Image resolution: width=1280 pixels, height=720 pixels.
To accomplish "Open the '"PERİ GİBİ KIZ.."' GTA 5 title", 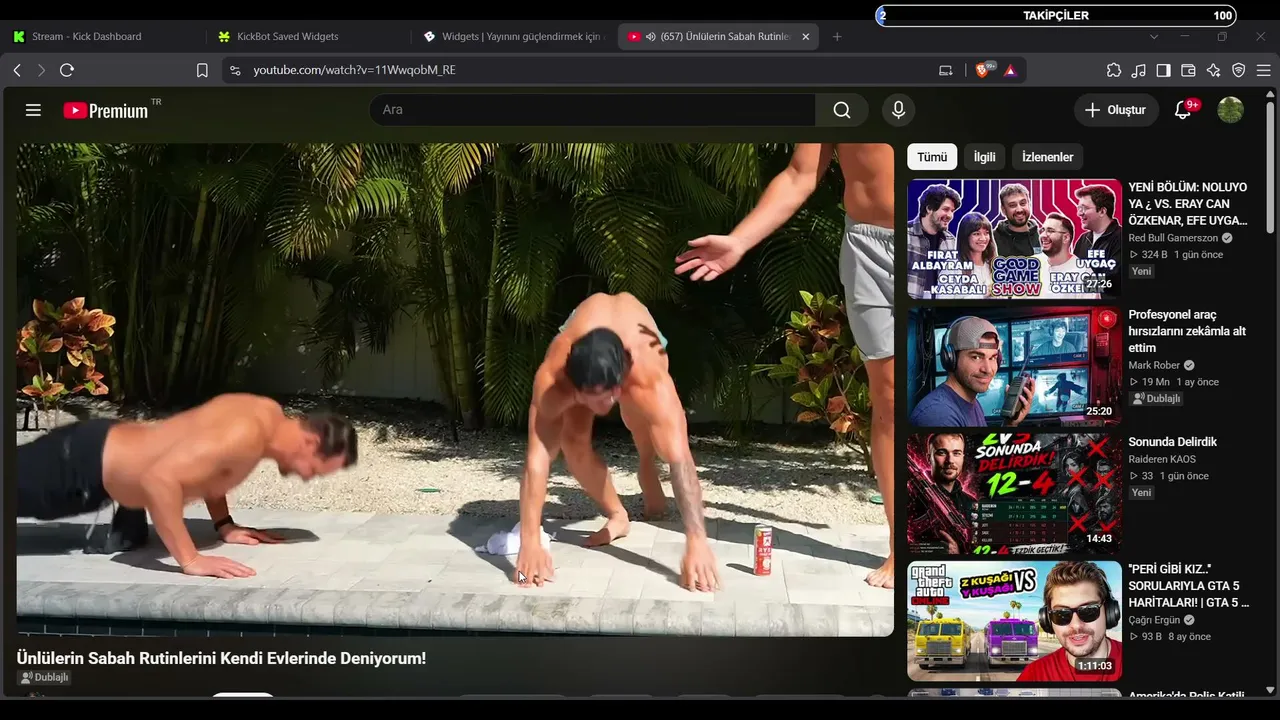I will 1188,585.
